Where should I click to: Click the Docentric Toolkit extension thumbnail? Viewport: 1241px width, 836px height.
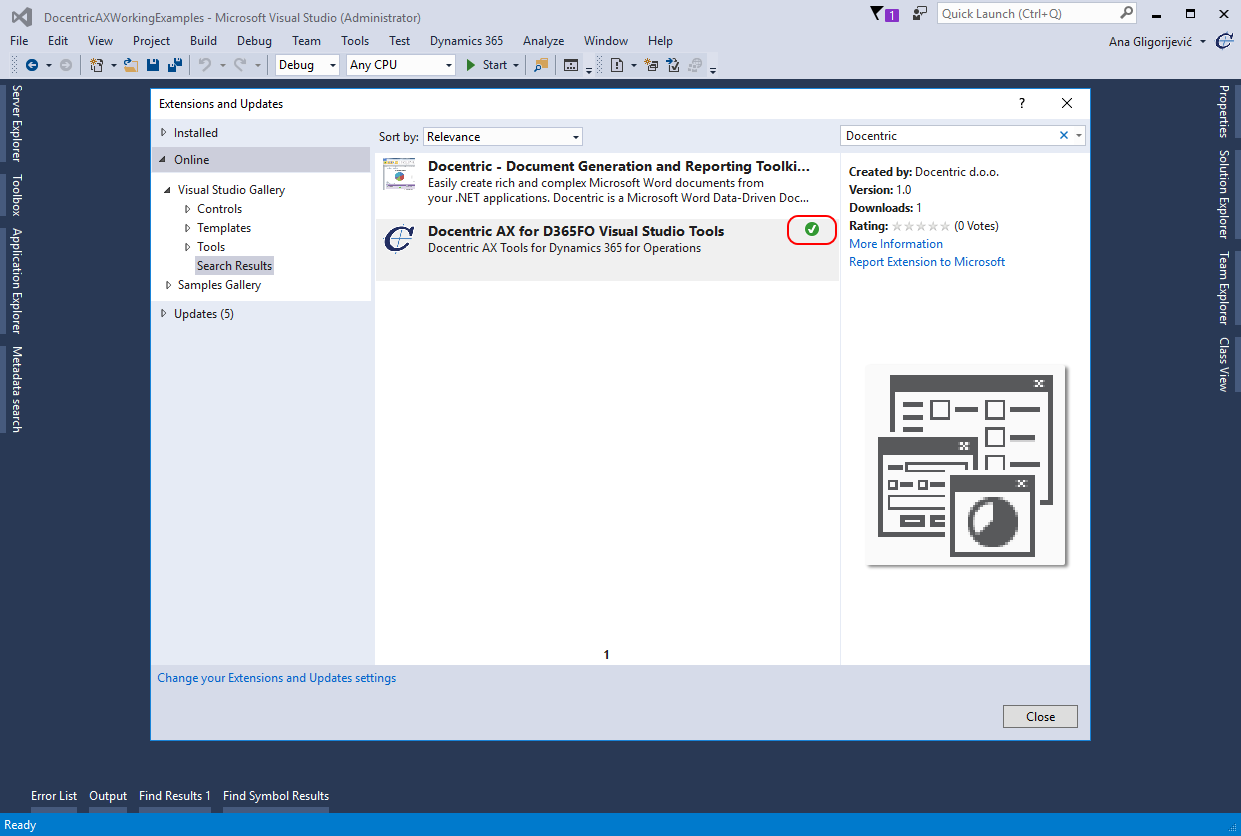pyautogui.click(x=399, y=175)
